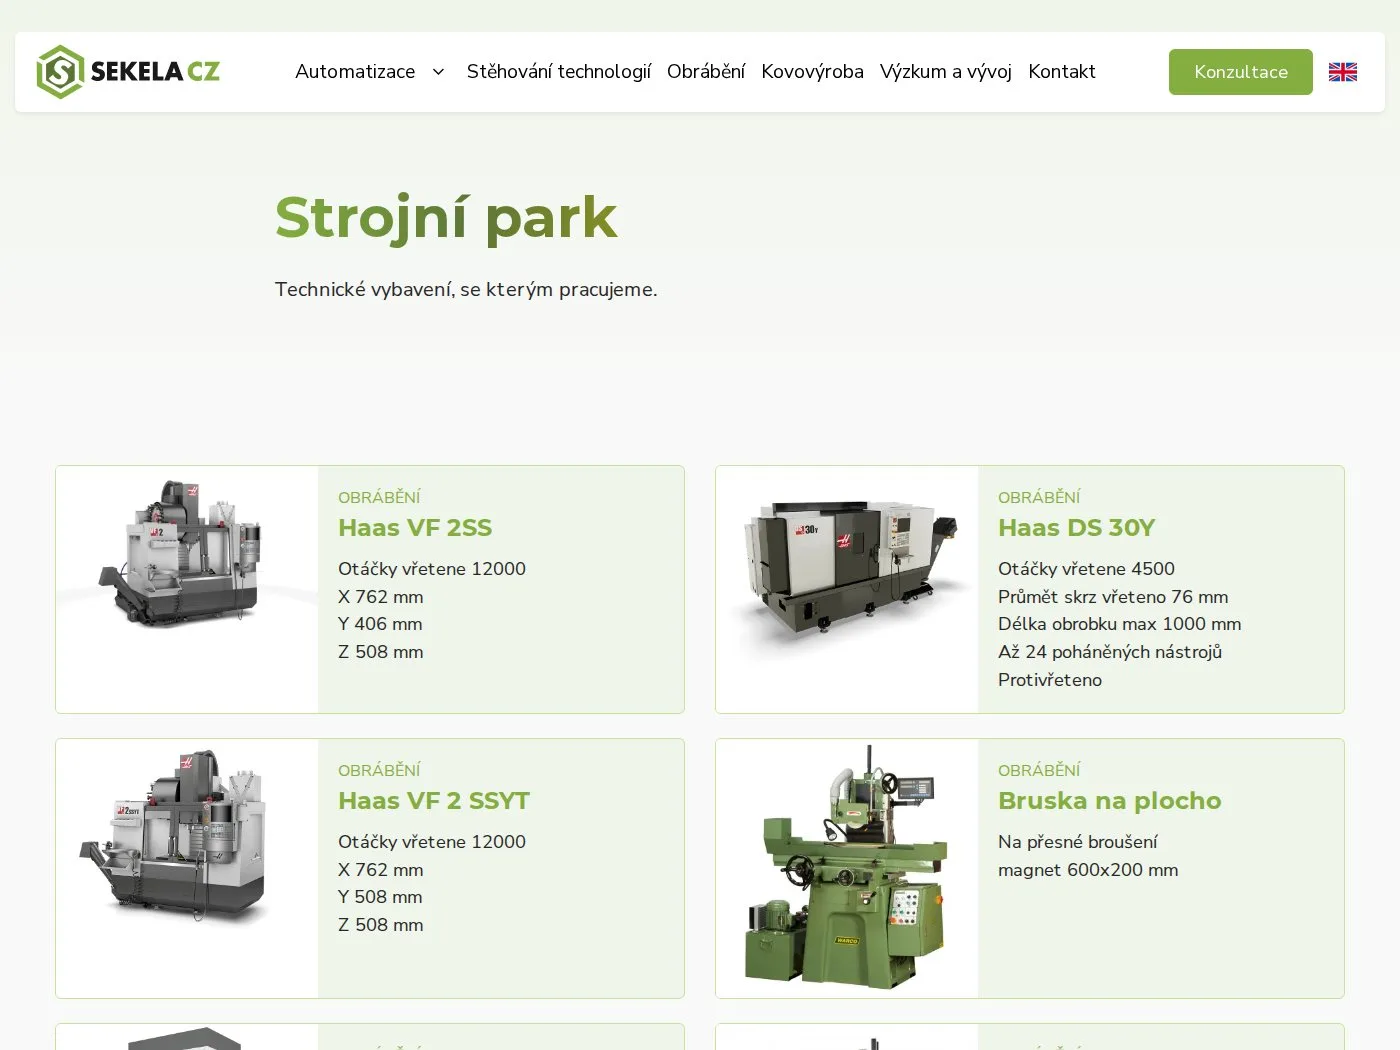Screen dimensions: 1400x1050
Task: Go to the Kontakt page
Action: click(x=1062, y=72)
